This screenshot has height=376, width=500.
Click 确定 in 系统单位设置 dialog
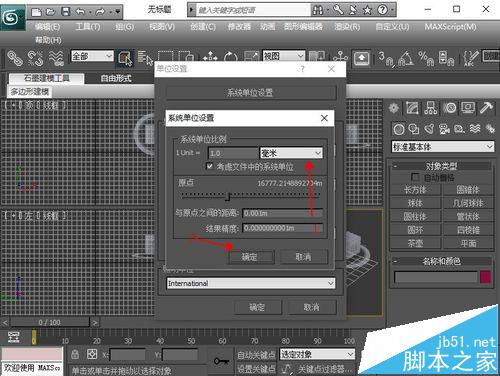(x=250, y=257)
